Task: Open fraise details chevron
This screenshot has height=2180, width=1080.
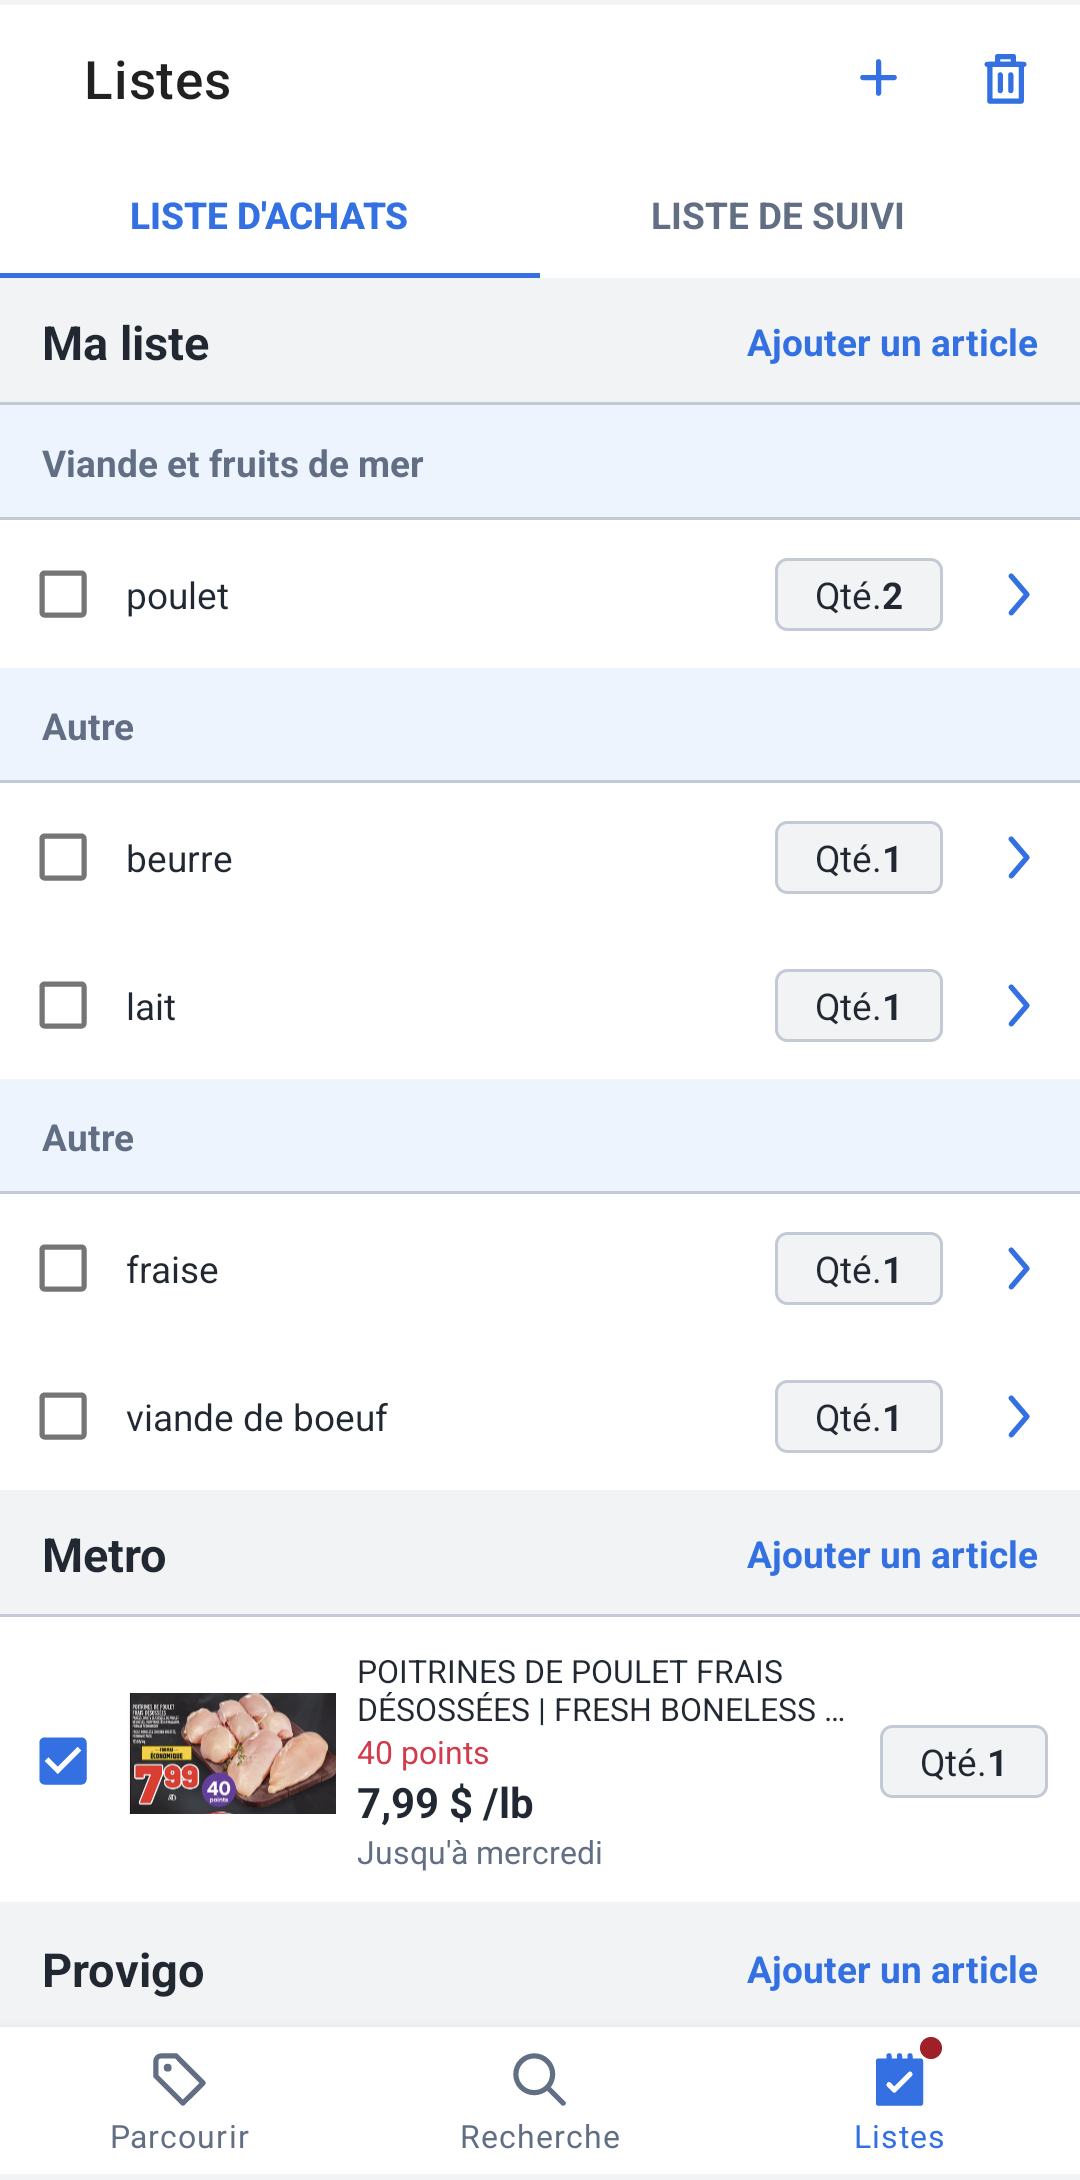Action: coord(1018,1268)
